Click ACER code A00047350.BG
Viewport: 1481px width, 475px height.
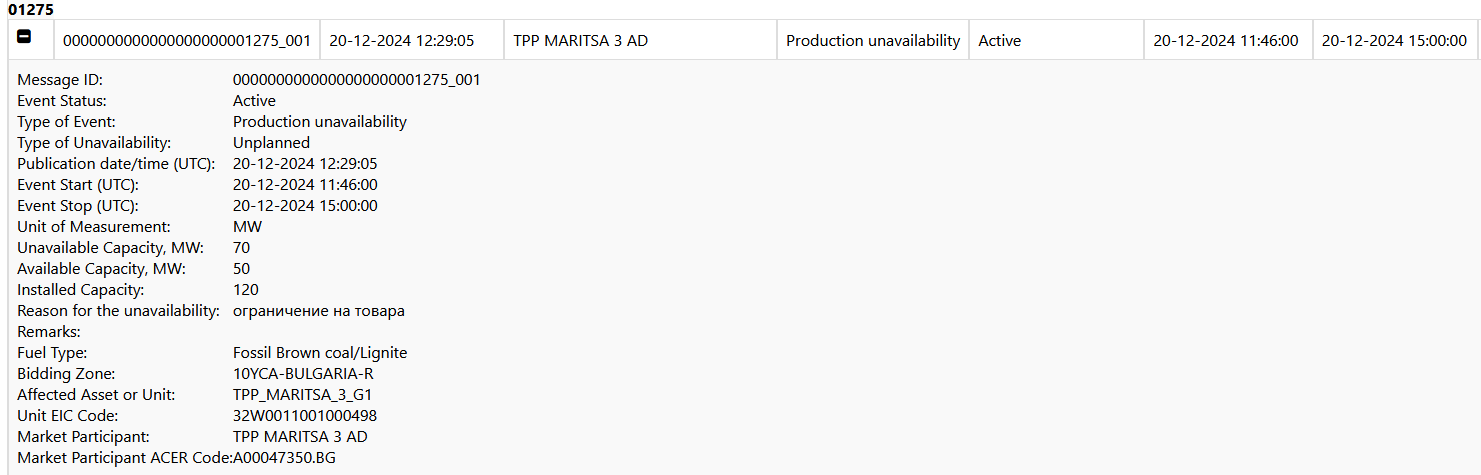point(284,458)
